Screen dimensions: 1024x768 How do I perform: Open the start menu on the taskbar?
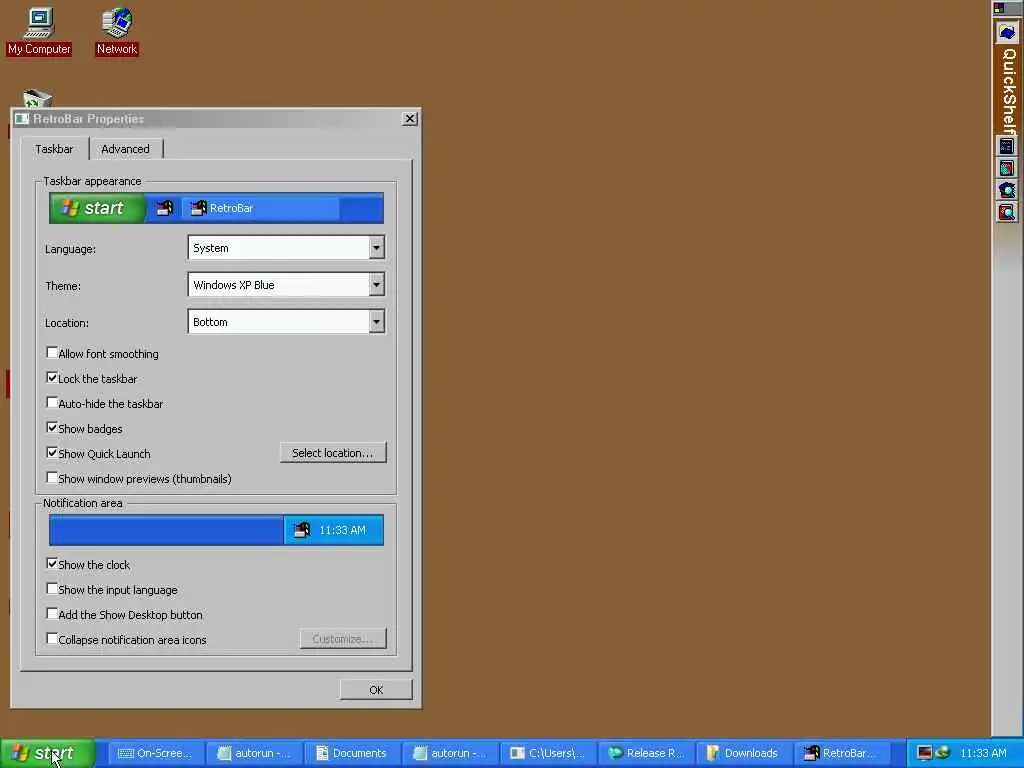tap(48, 753)
